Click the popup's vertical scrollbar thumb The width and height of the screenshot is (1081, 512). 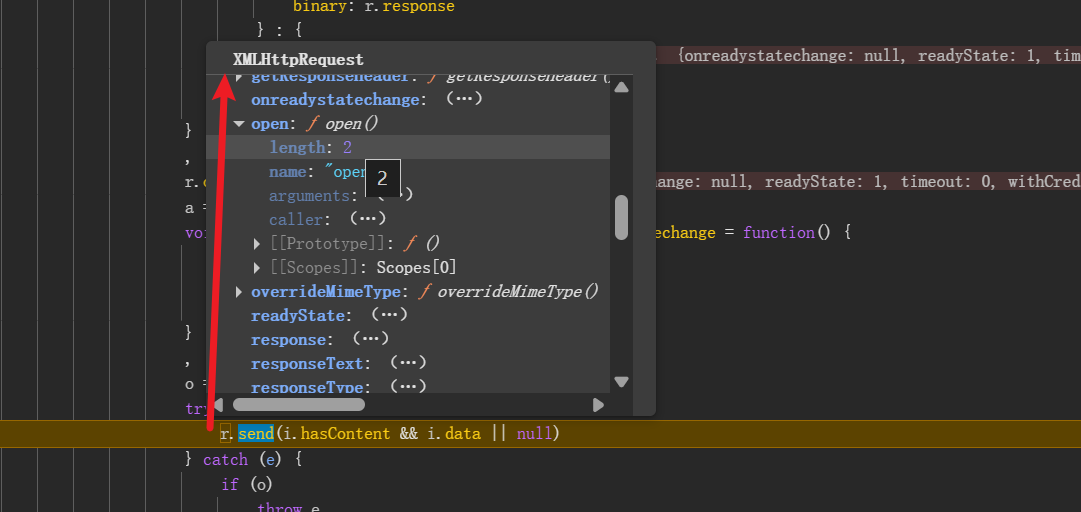[x=621, y=217]
